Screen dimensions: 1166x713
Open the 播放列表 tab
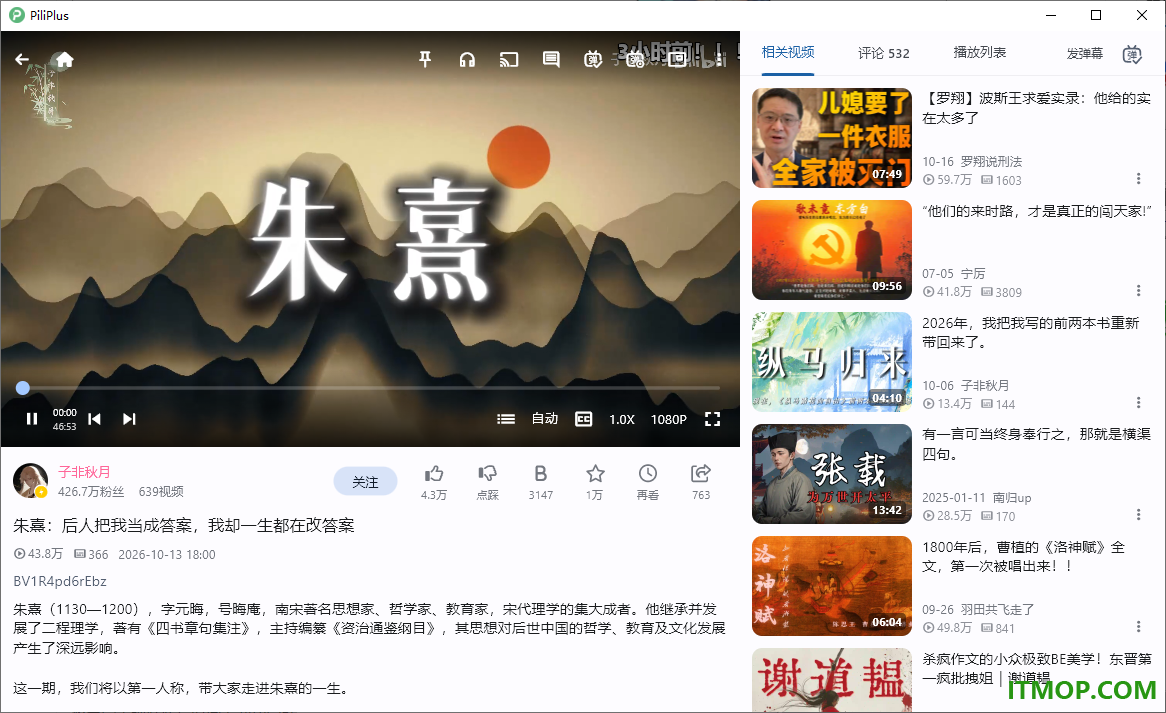980,53
